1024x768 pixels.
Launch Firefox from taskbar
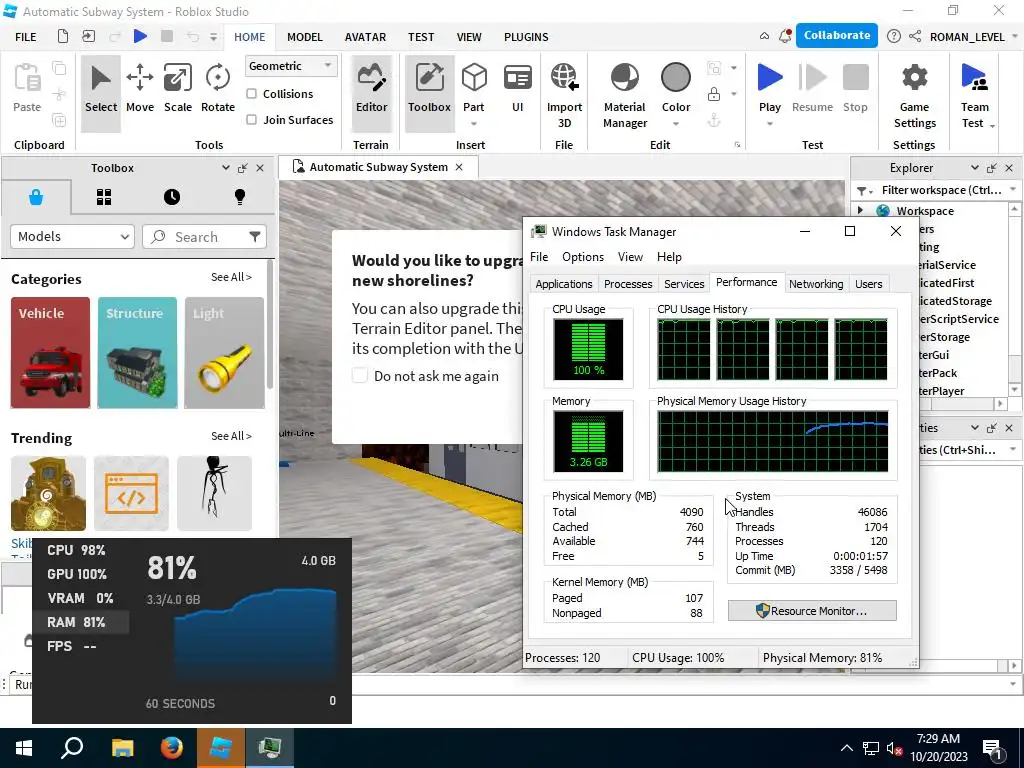(x=172, y=748)
